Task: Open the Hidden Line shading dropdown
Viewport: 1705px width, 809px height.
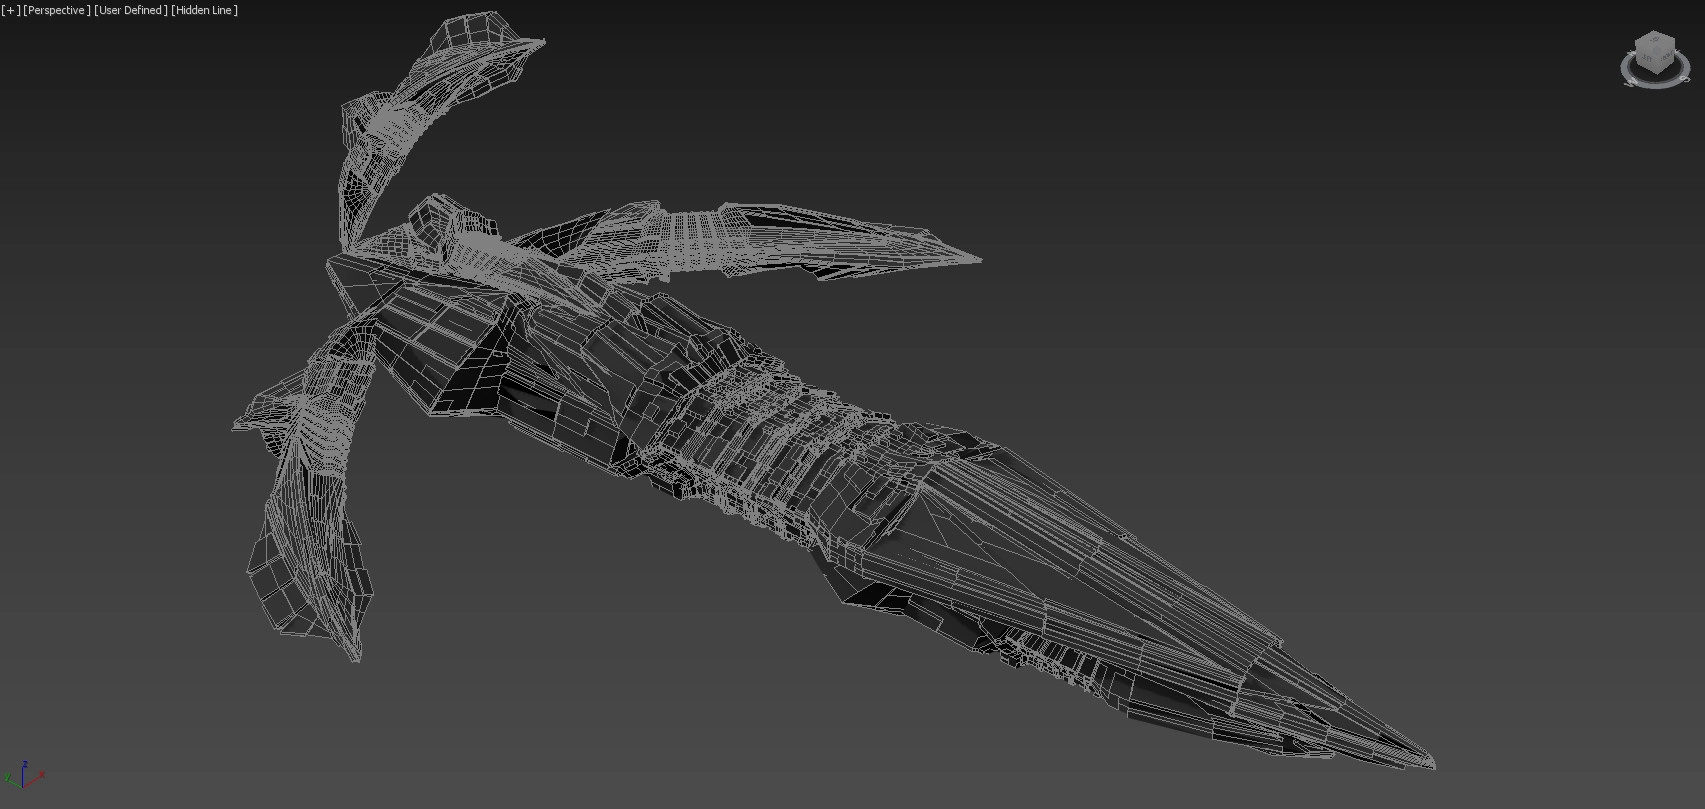Action: click(205, 10)
